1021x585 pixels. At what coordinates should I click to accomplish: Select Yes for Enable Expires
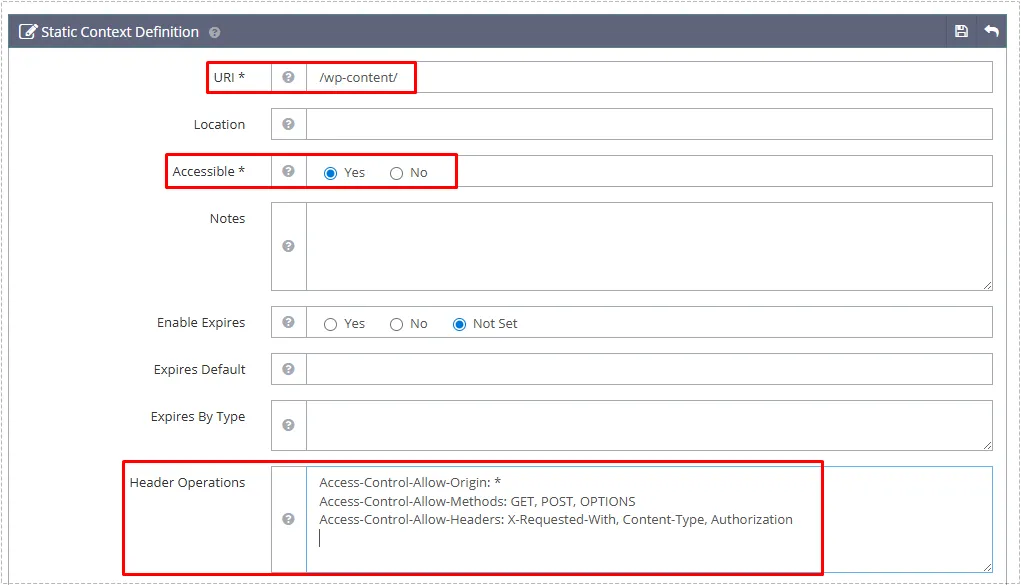click(x=330, y=323)
